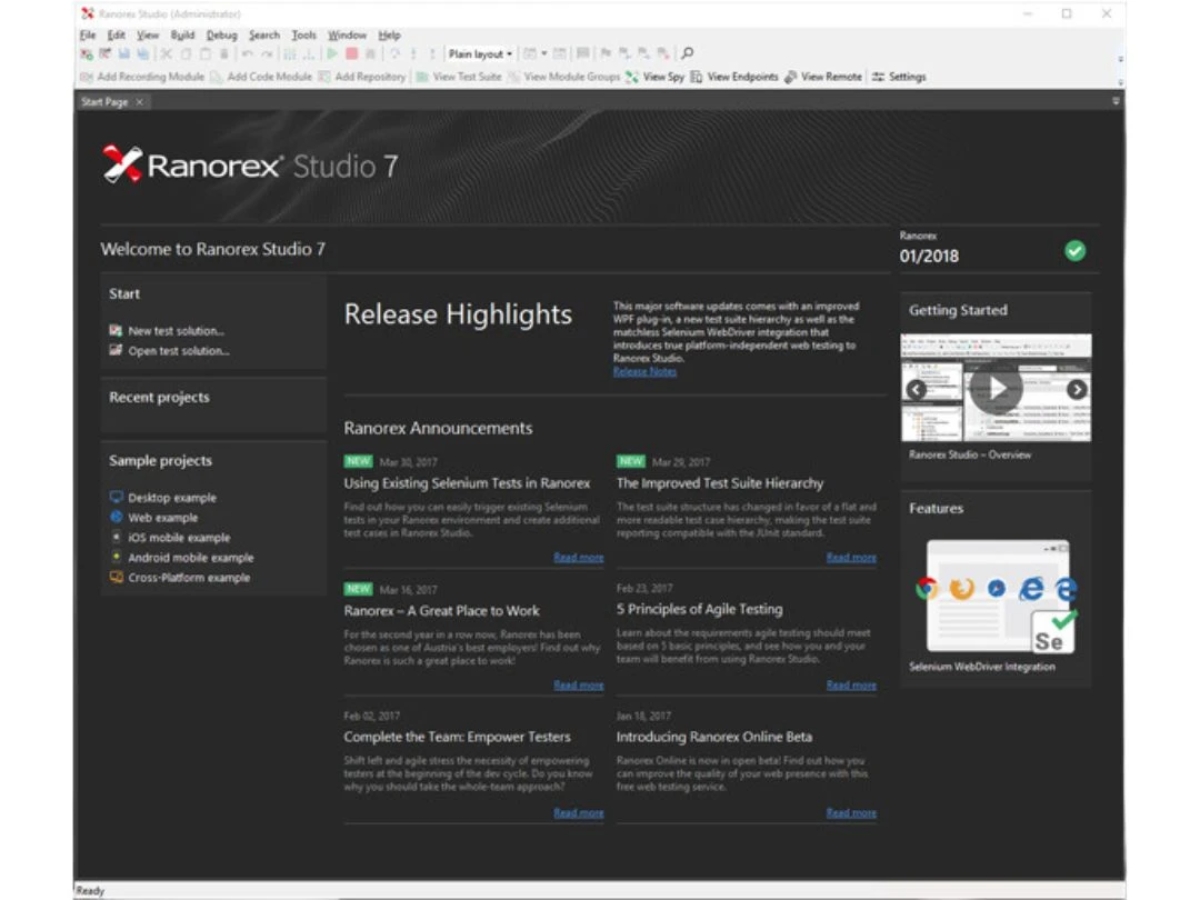
Task: Open the dropdown arrow right of Plain layout
Action: (543, 54)
